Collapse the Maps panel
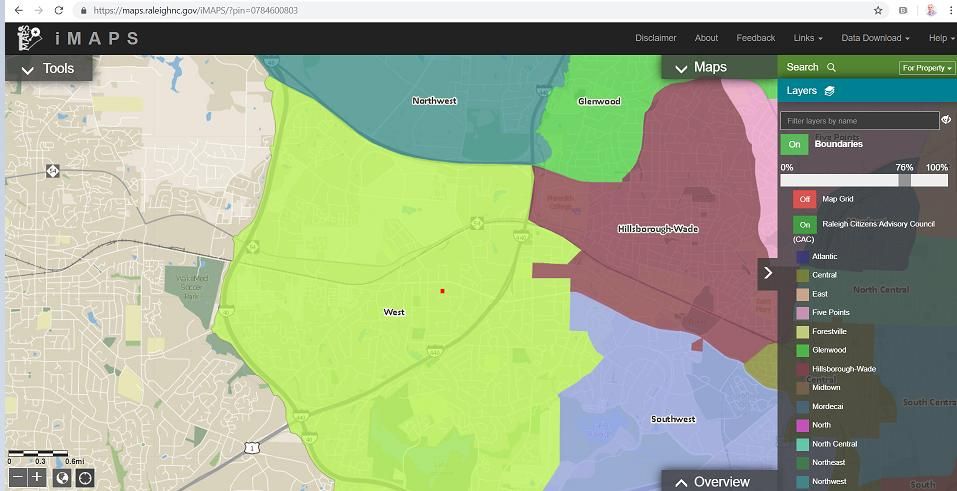 (719, 67)
